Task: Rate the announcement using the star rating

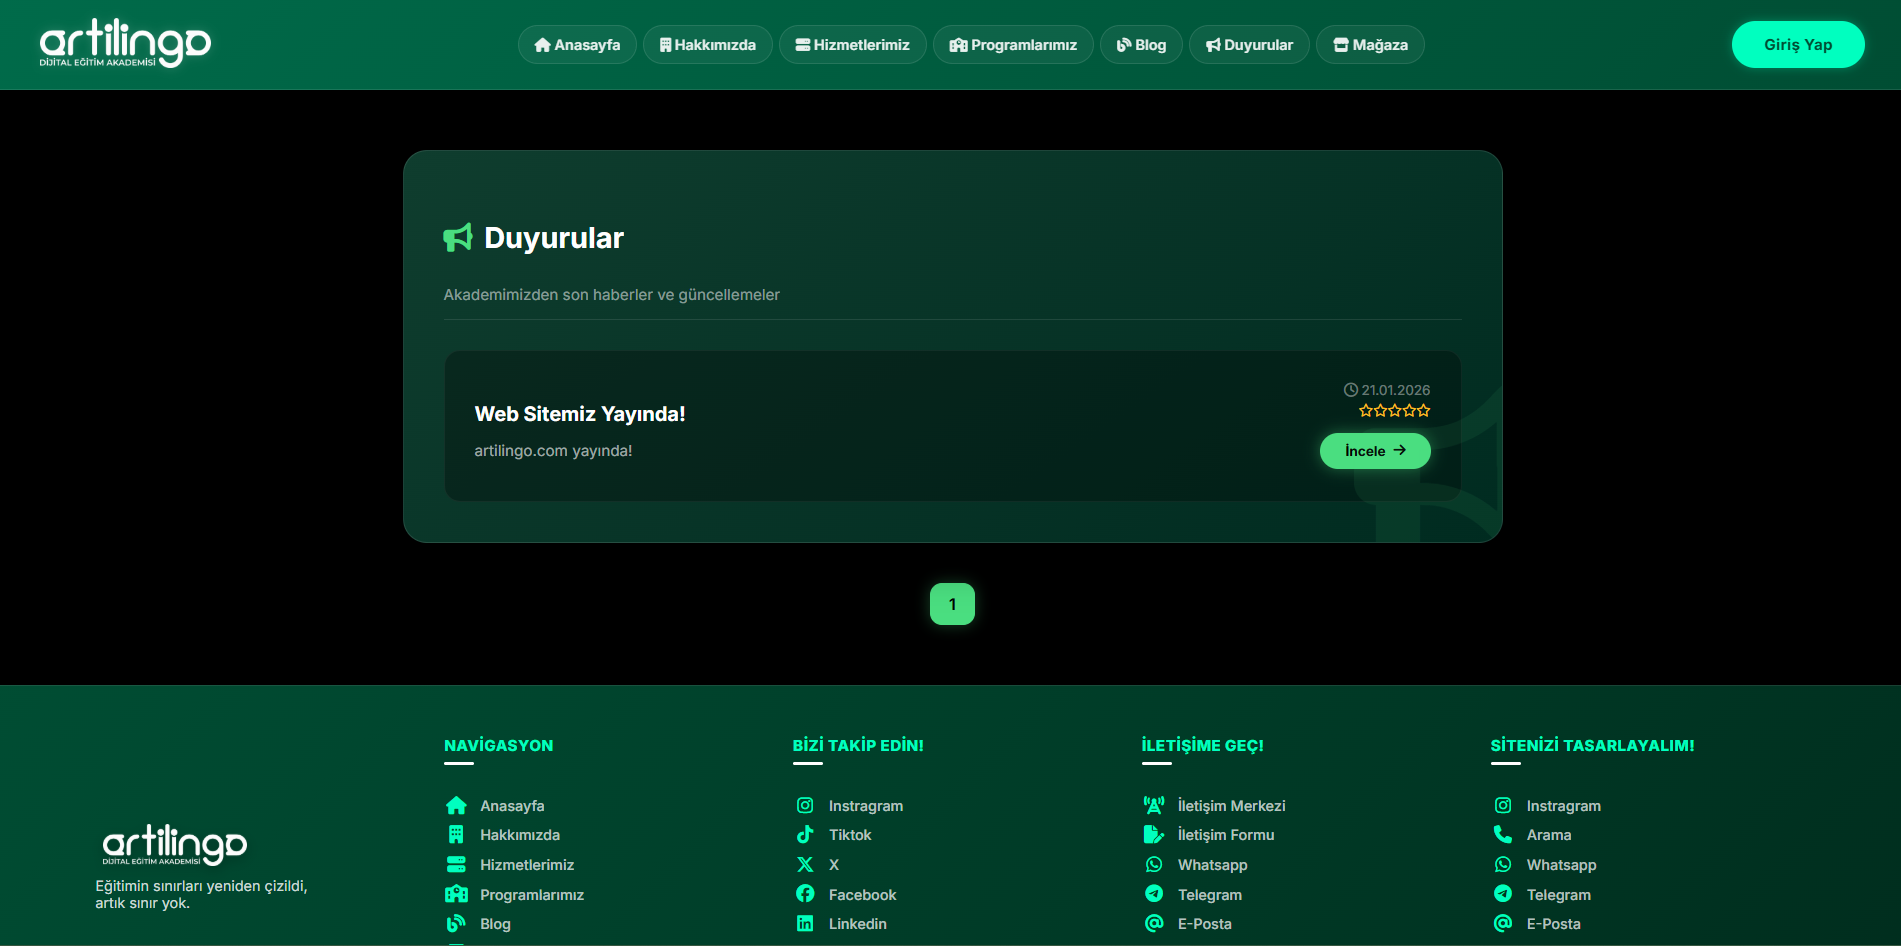Action: click(x=1394, y=411)
